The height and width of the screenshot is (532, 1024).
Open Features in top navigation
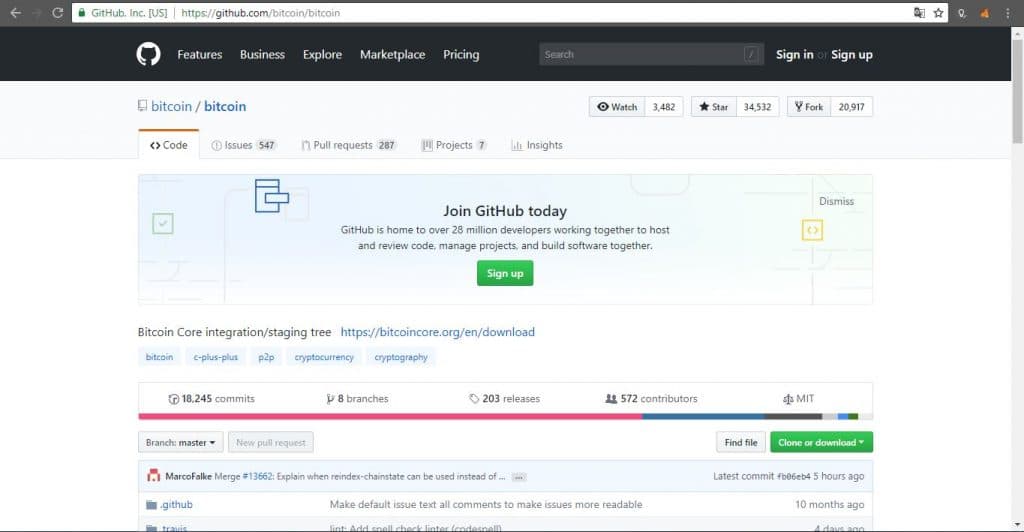coord(200,55)
